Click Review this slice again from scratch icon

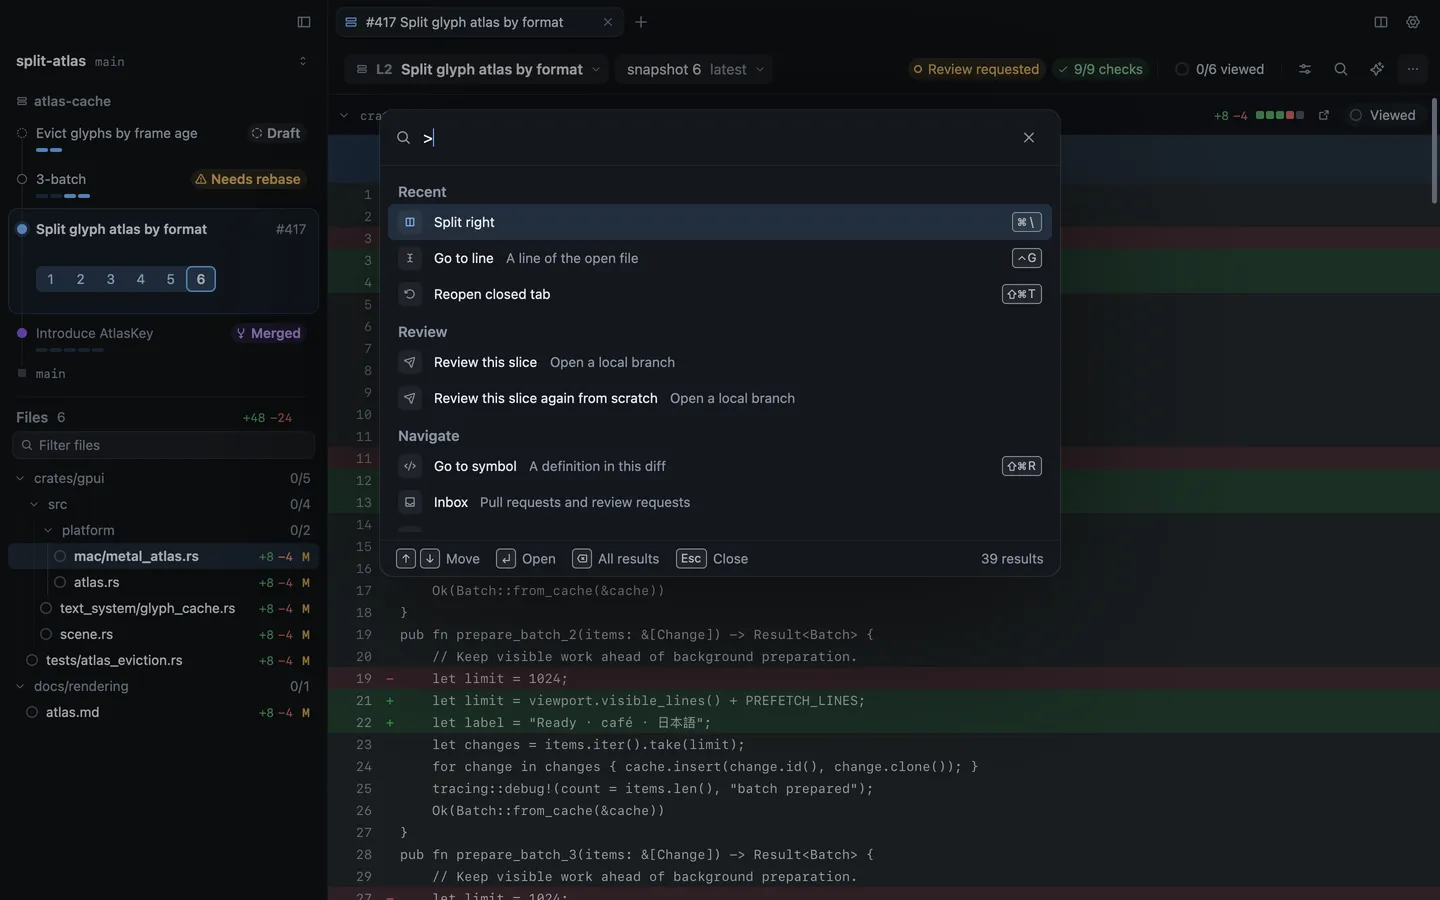tap(410, 398)
